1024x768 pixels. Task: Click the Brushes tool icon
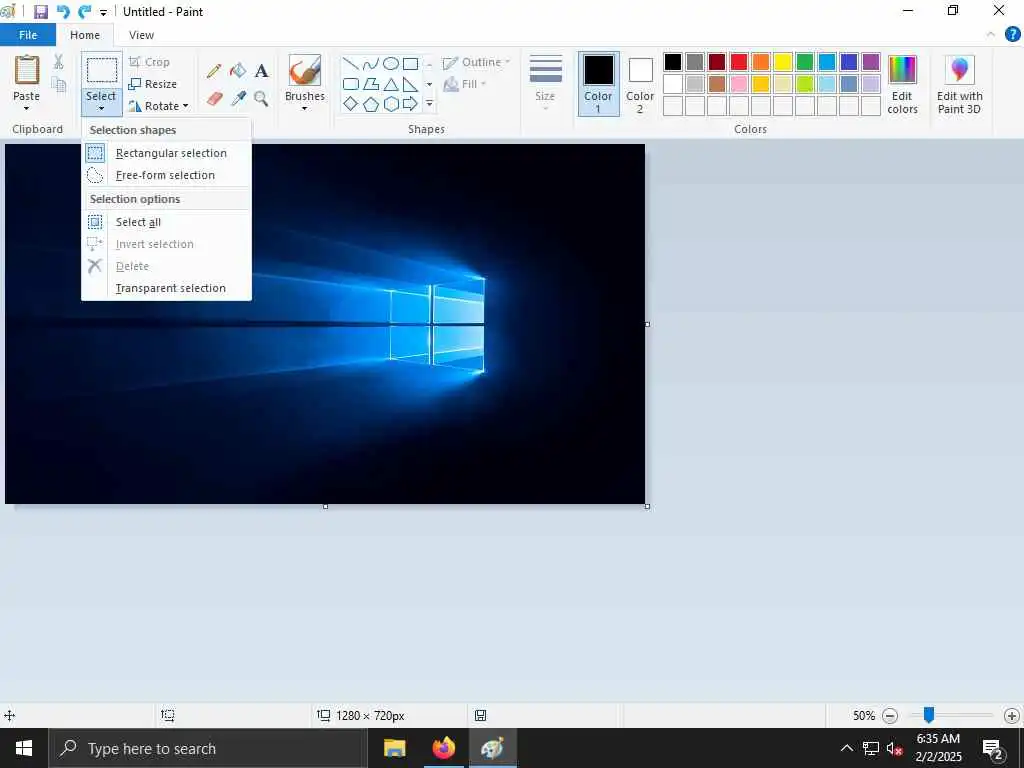point(305,71)
